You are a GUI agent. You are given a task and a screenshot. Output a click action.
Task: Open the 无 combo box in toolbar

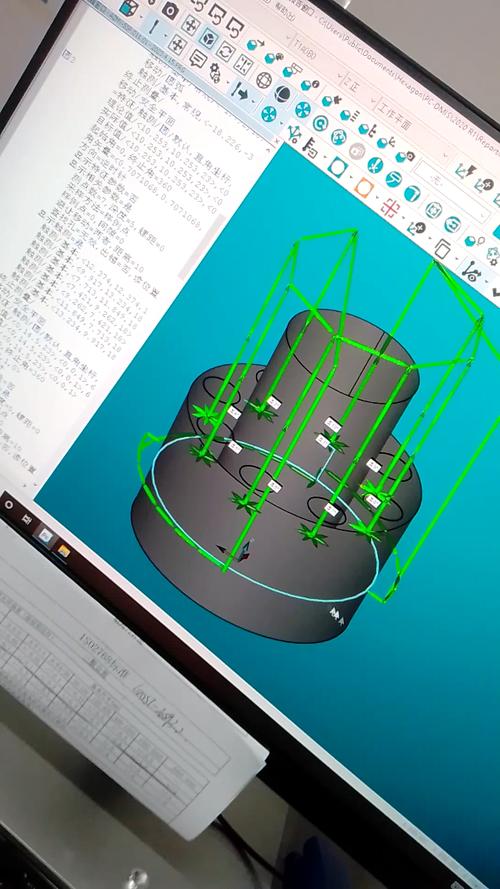tap(451, 193)
